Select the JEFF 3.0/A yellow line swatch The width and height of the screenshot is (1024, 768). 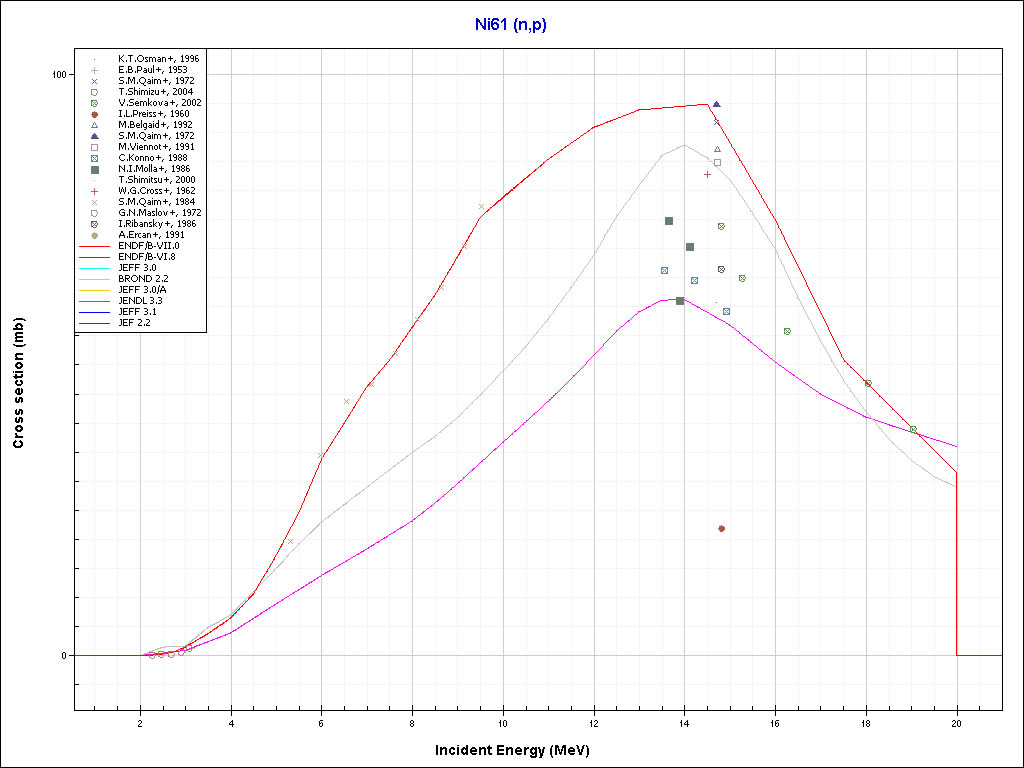(x=96, y=290)
